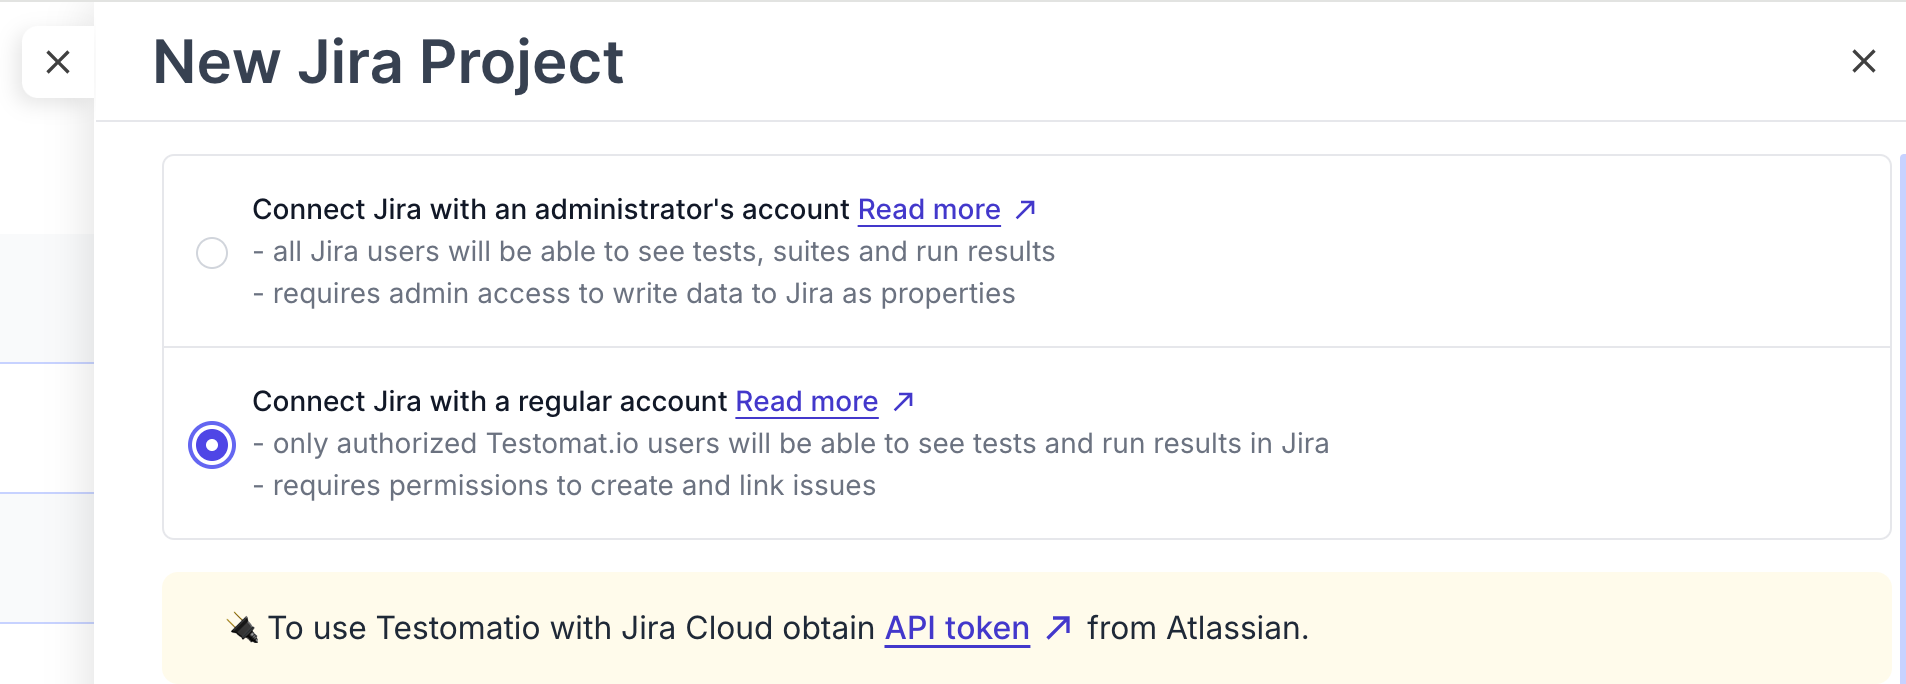Click external arrow icon after API token
Screen dimensions: 1906x684
pyautogui.click(x=1058, y=628)
